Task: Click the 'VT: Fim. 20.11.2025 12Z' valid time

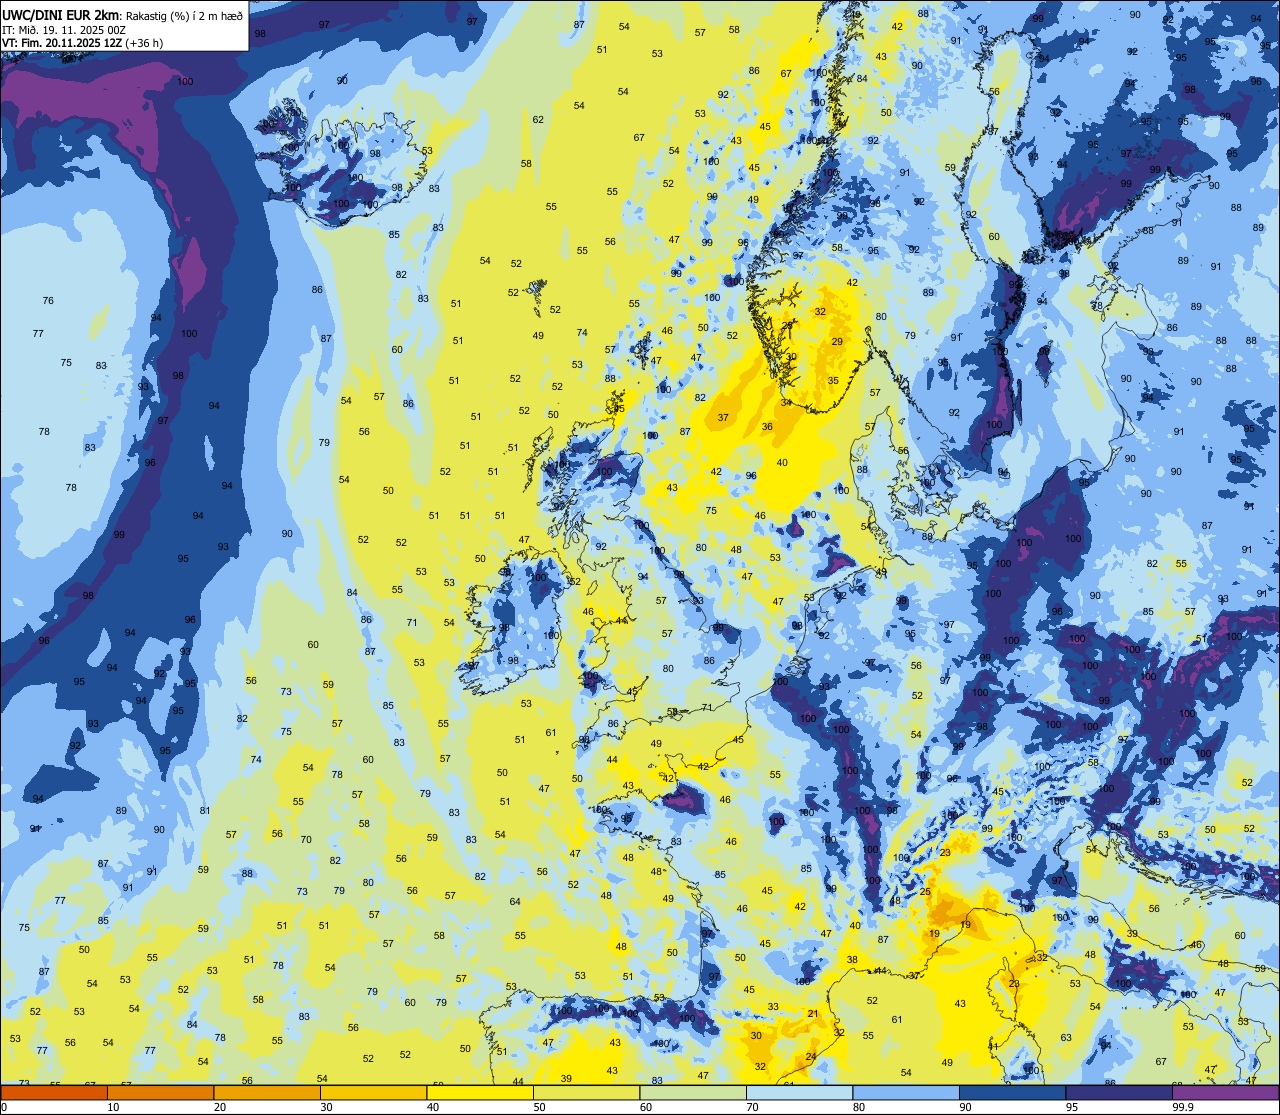Action: (62, 43)
